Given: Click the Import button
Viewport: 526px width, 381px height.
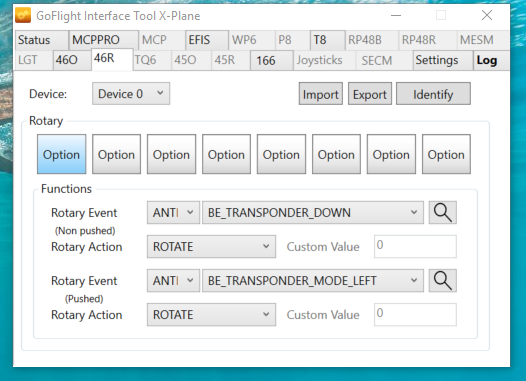Looking at the screenshot, I should click(x=321, y=94).
